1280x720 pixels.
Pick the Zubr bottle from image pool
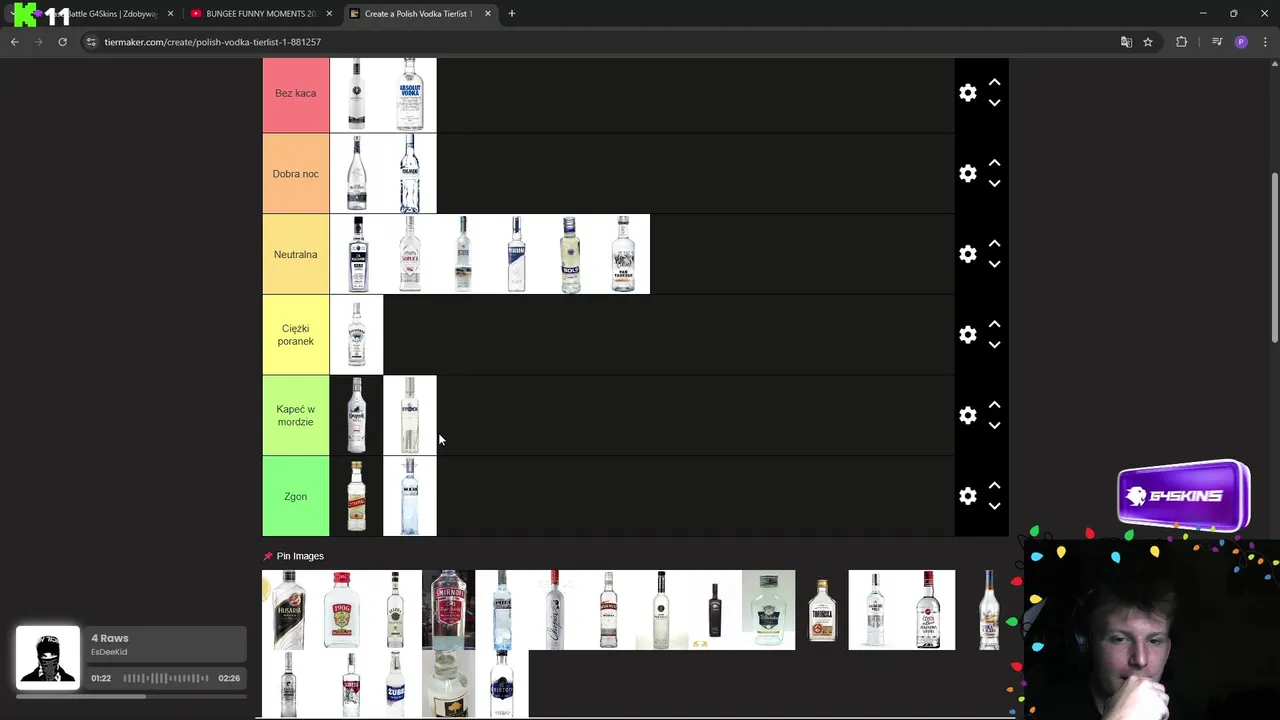[x=395, y=684]
